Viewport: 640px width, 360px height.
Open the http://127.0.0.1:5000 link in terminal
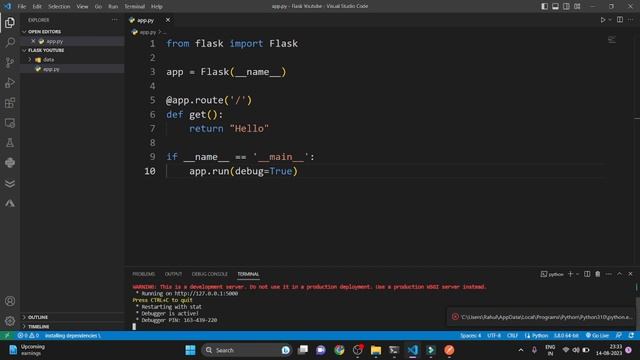tap(206, 293)
